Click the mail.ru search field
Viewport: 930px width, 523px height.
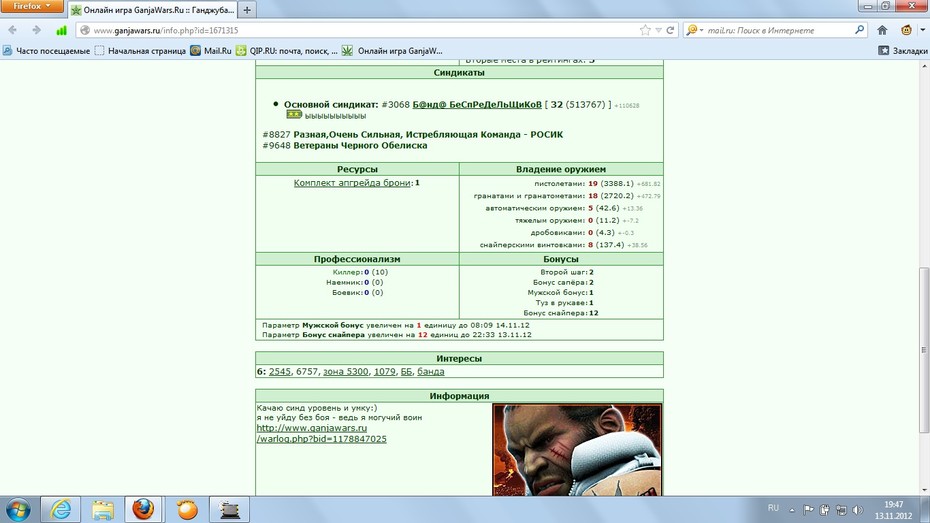(778, 30)
